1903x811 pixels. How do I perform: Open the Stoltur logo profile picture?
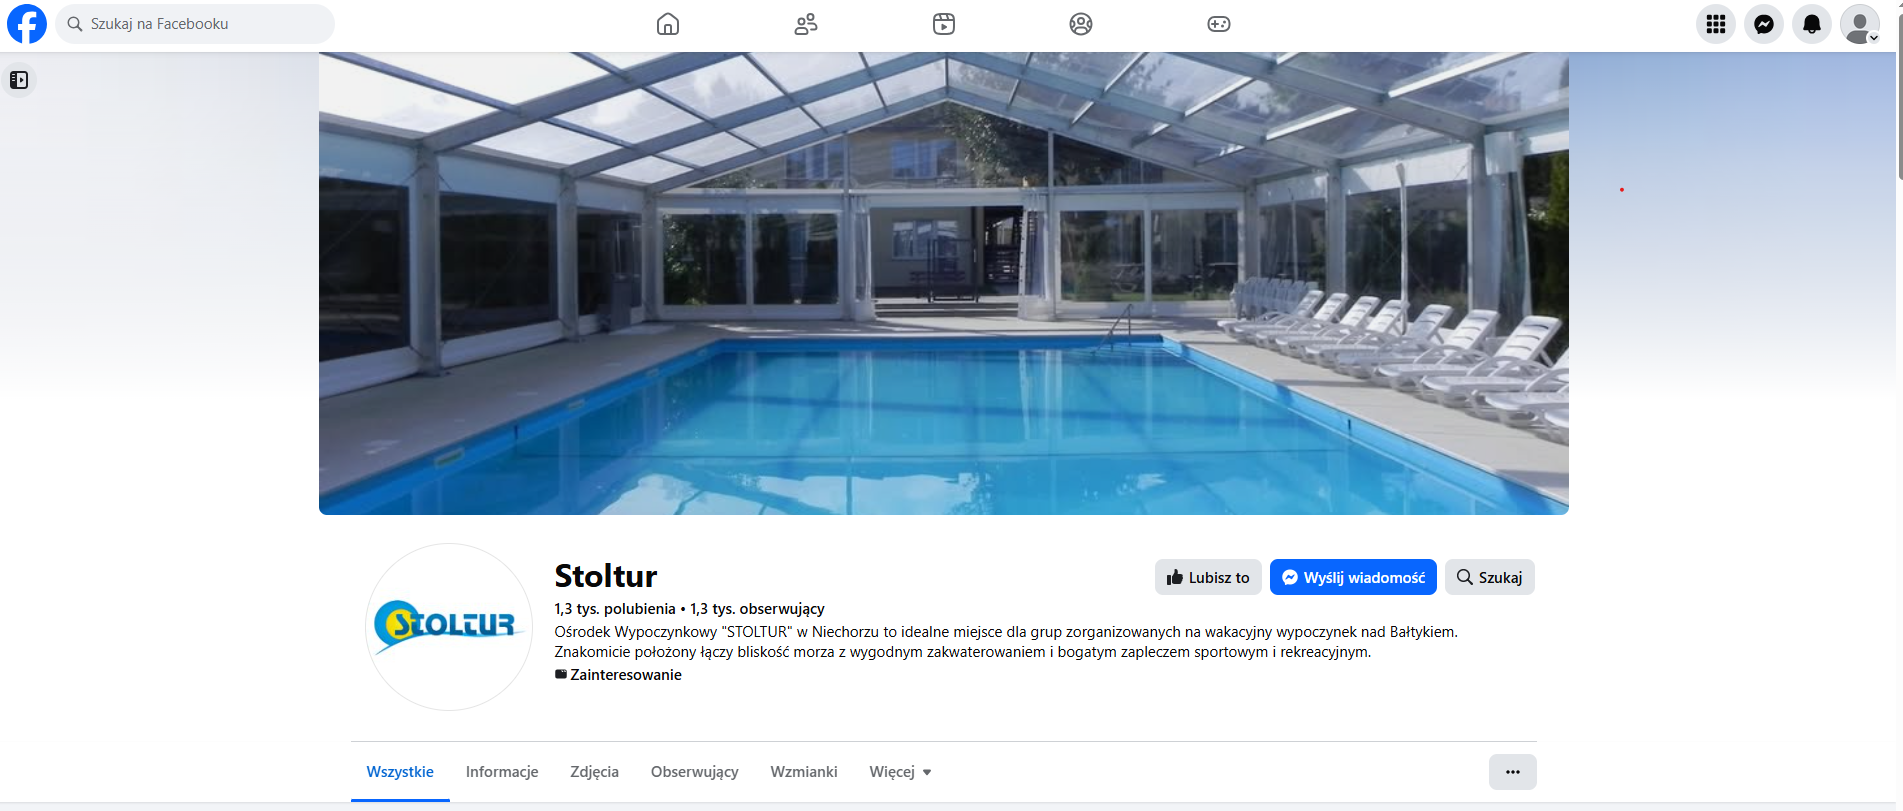pos(449,627)
